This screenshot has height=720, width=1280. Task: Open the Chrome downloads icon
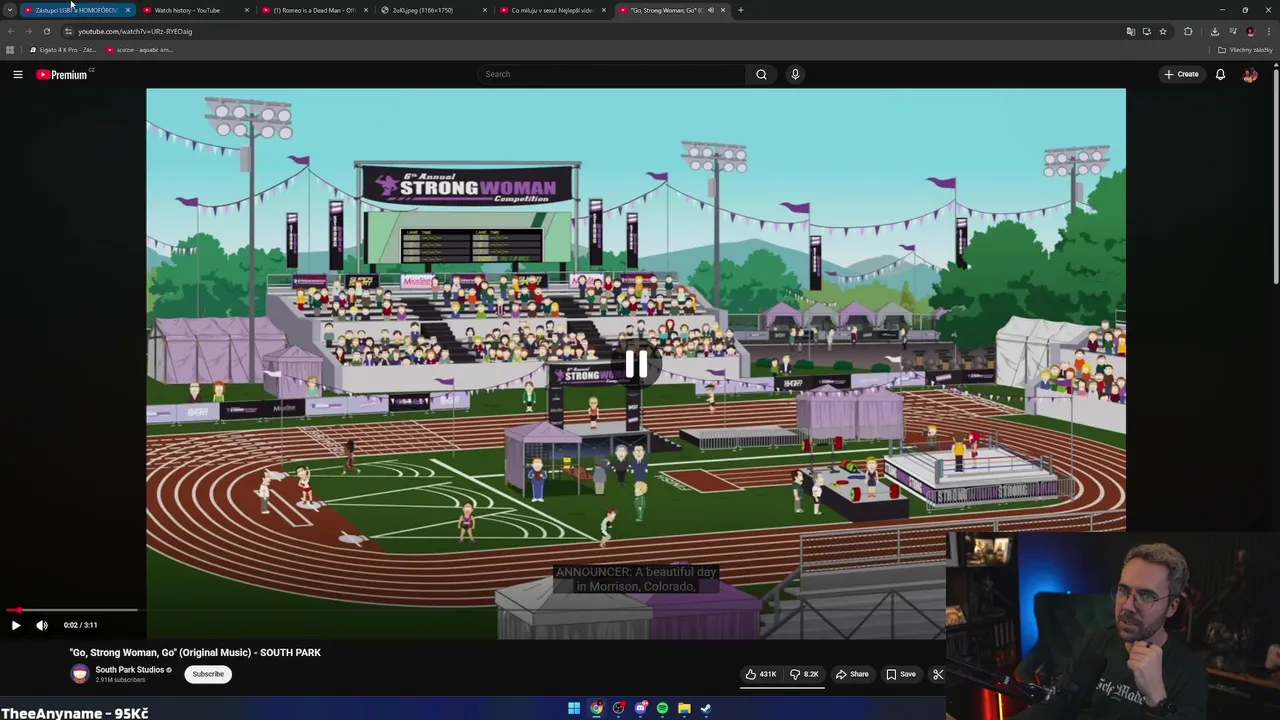point(1215,31)
